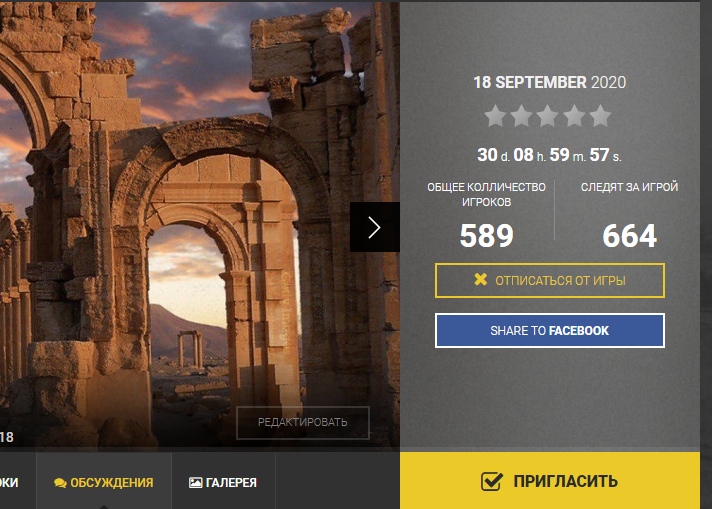The image size is (712, 509).
Task: Rate the game with first star
Action: point(495,116)
